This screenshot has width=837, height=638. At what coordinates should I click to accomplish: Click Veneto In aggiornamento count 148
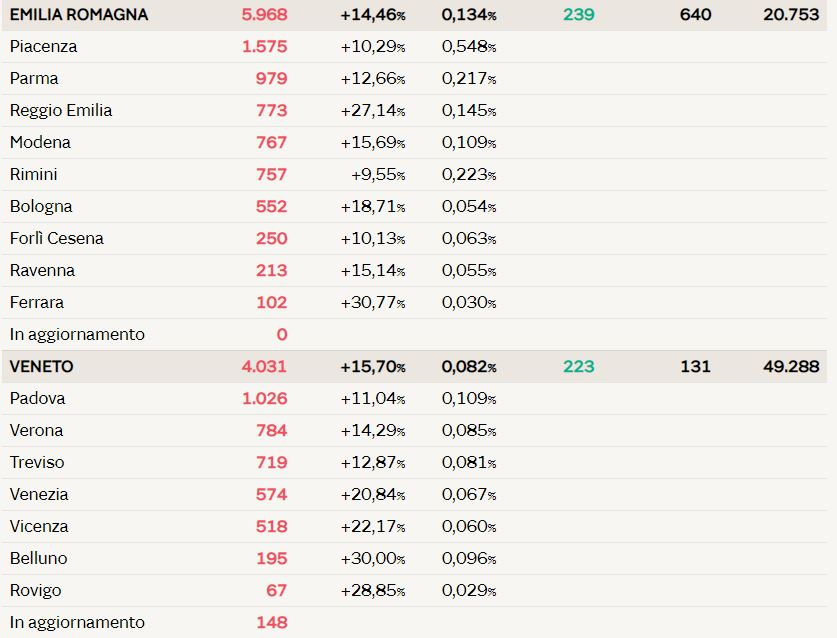click(x=272, y=623)
